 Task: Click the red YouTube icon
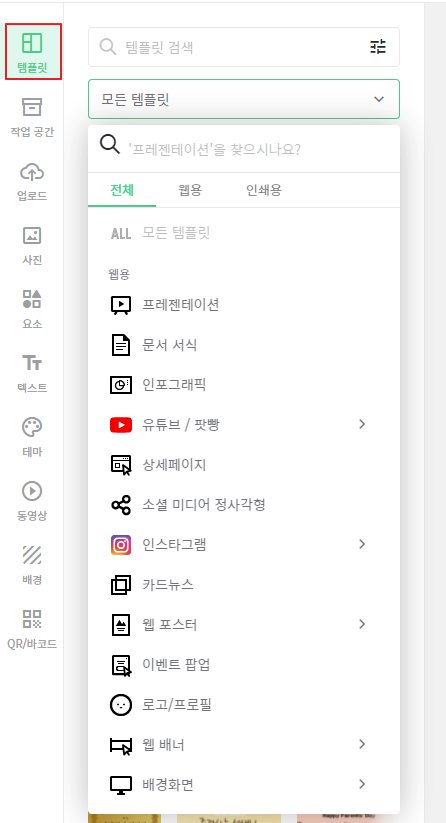[x=121, y=425]
